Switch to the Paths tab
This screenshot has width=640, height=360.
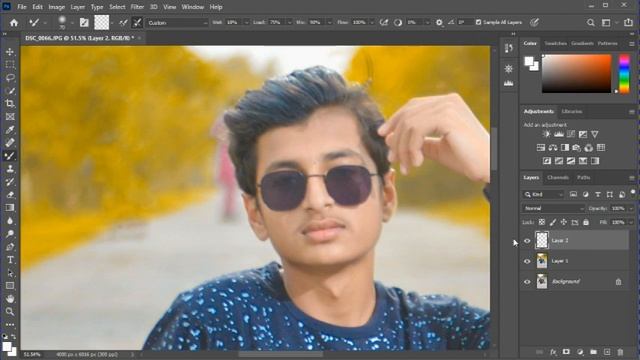click(583, 178)
